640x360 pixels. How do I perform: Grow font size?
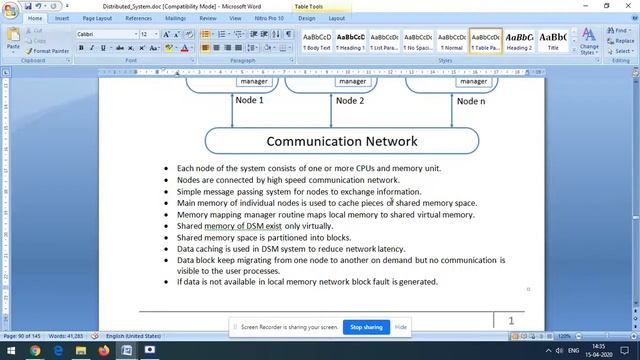pyautogui.click(x=166, y=35)
